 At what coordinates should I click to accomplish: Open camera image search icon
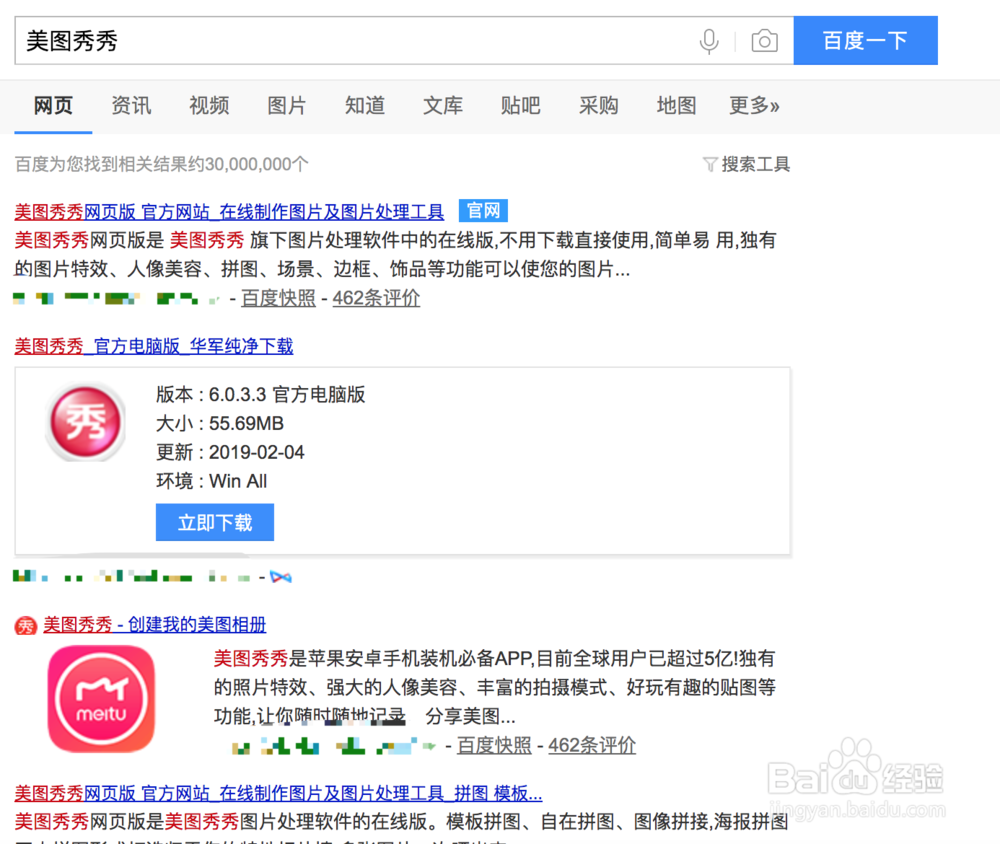pos(764,41)
